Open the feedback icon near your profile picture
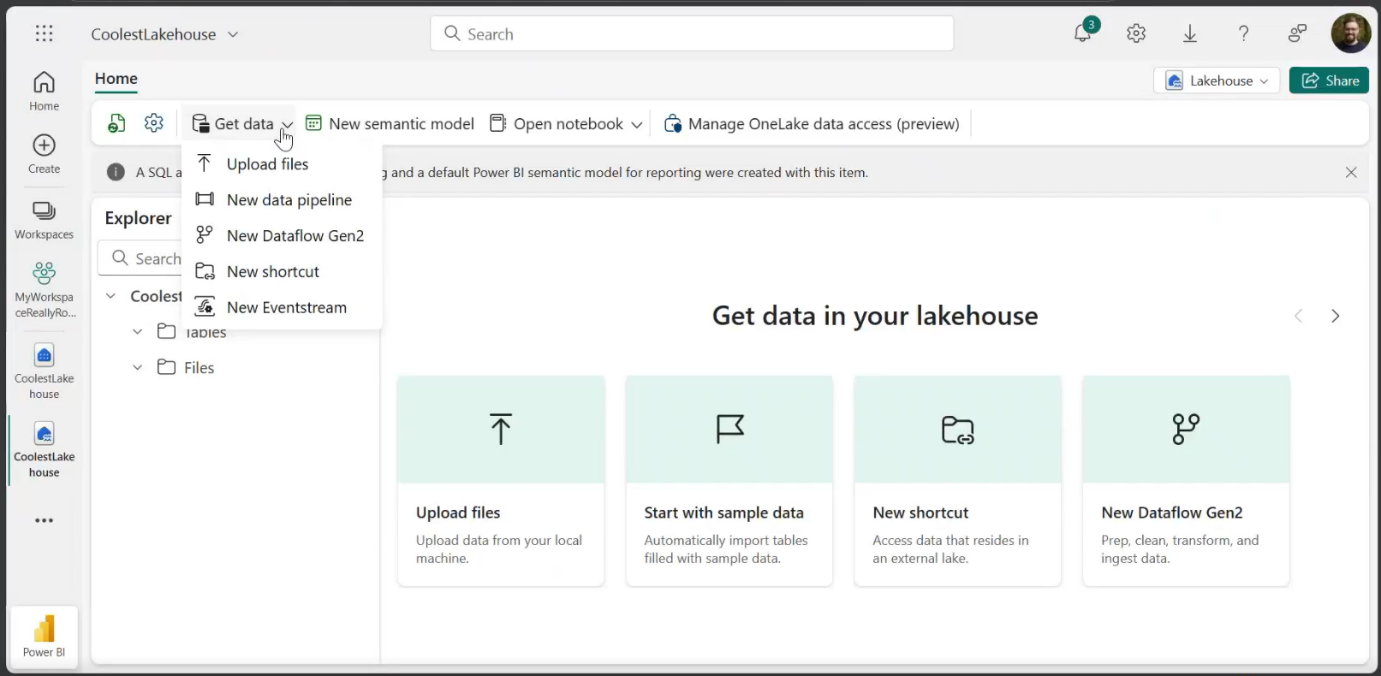The image size is (1381, 676). pyautogui.click(x=1297, y=33)
